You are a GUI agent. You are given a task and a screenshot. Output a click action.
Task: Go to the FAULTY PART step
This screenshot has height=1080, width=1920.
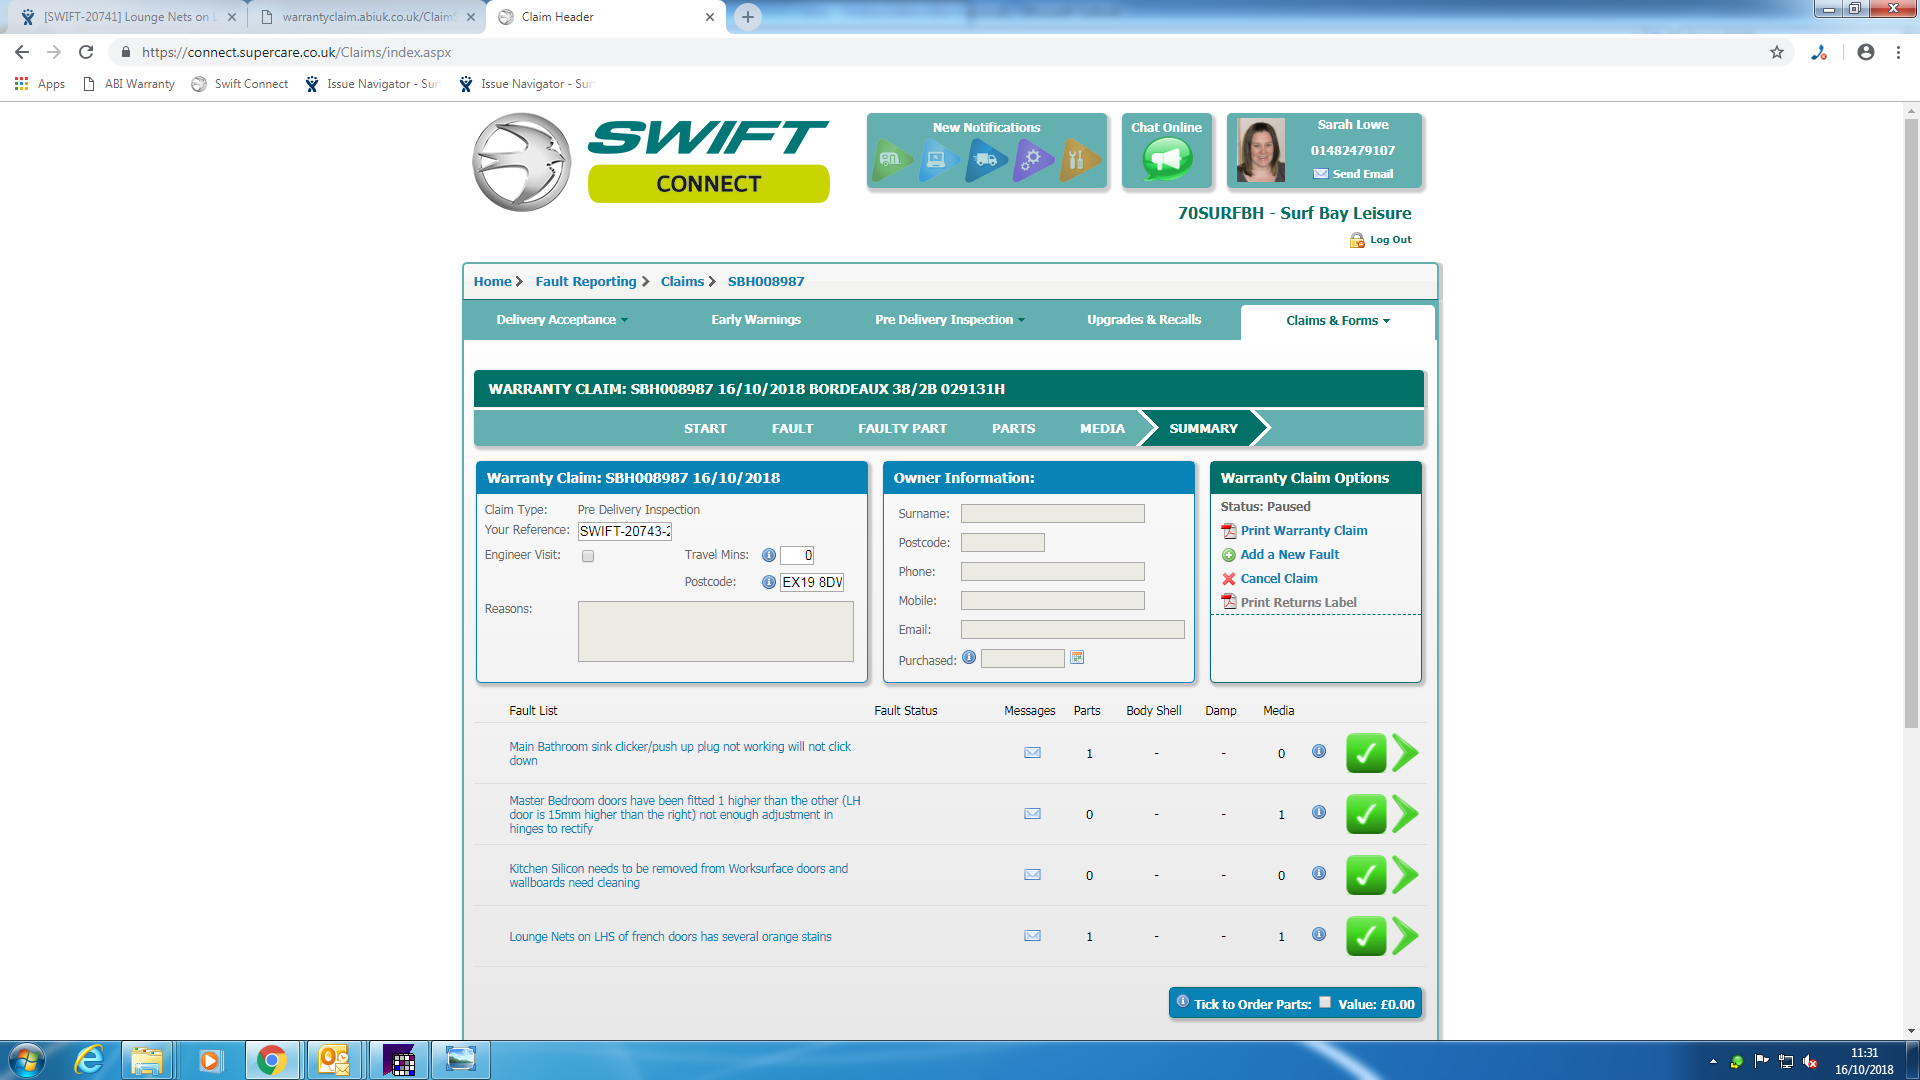pyautogui.click(x=902, y=428)
